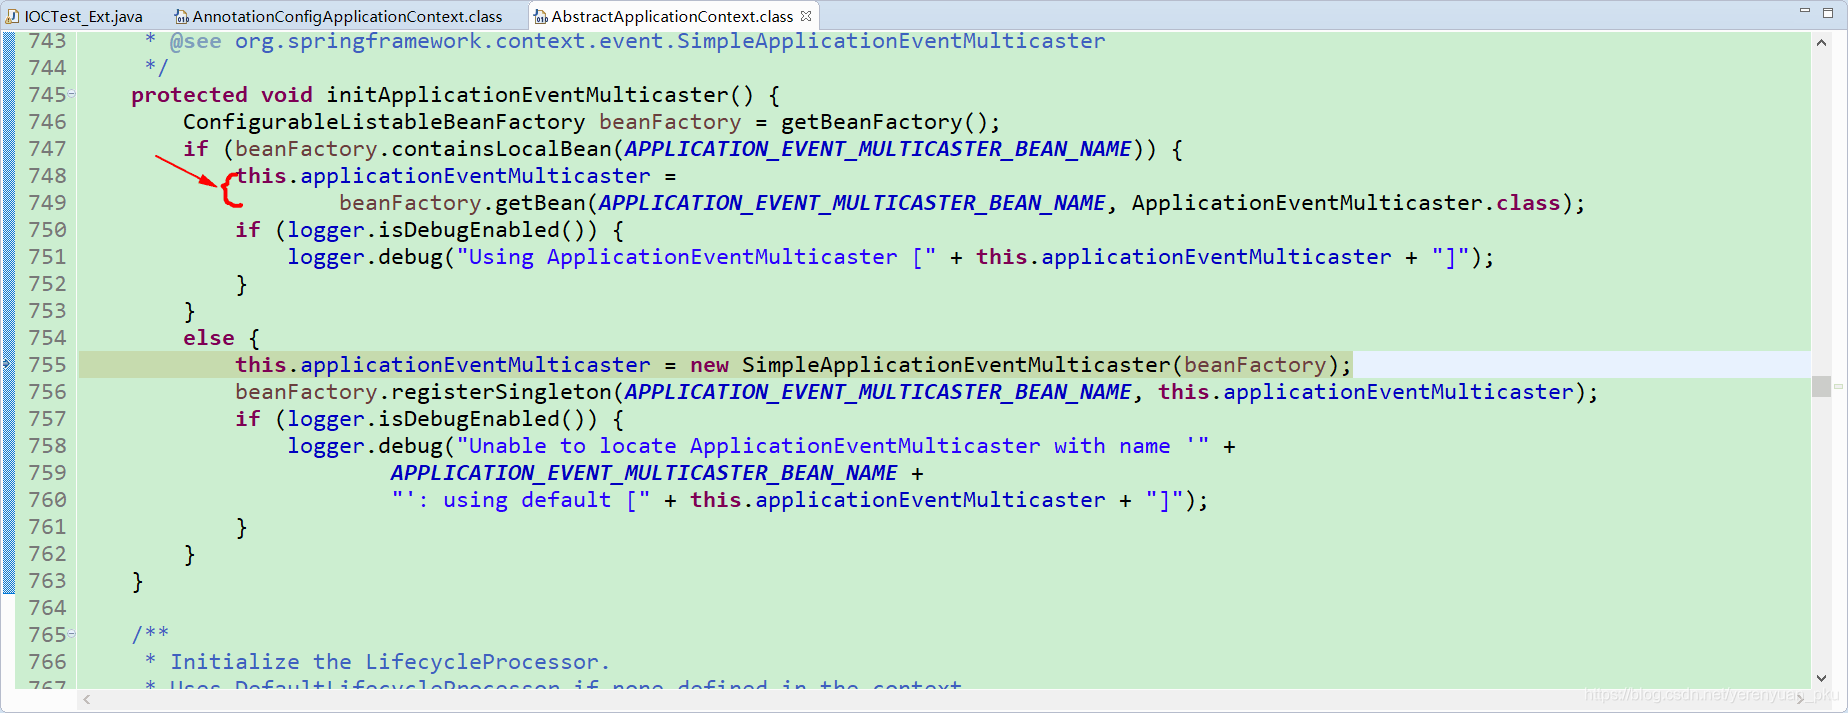Click the horizontal scrollbar left arrow

87,699
